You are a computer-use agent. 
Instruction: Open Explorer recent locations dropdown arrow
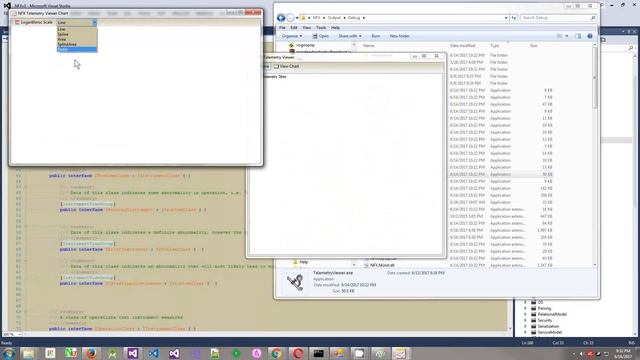[297, 18]
